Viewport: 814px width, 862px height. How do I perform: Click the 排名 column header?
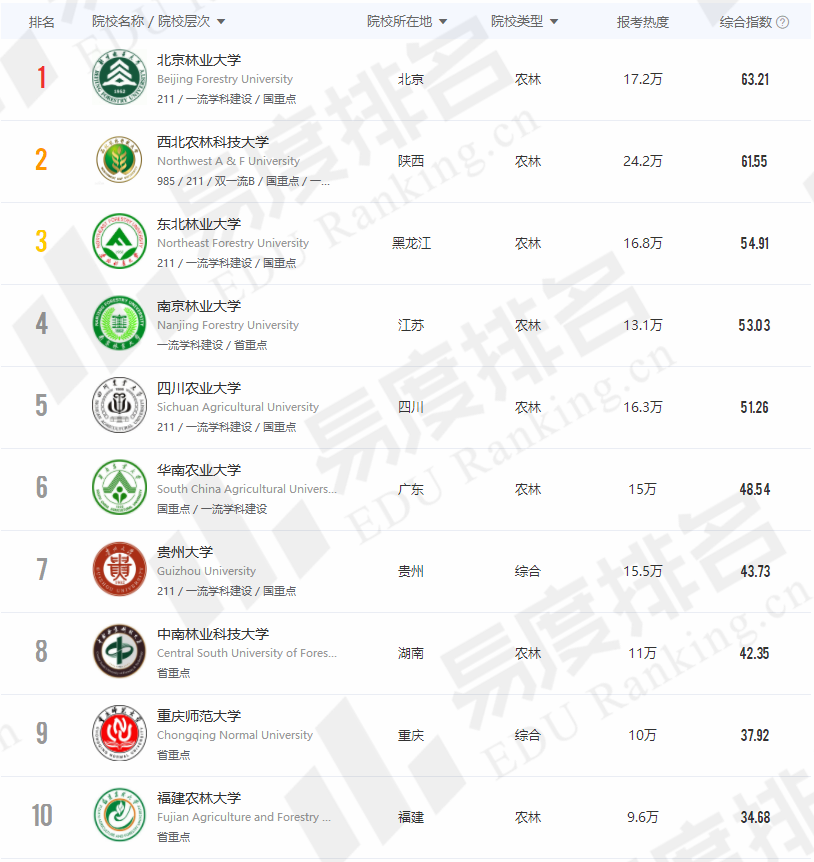tap(42, 22)
